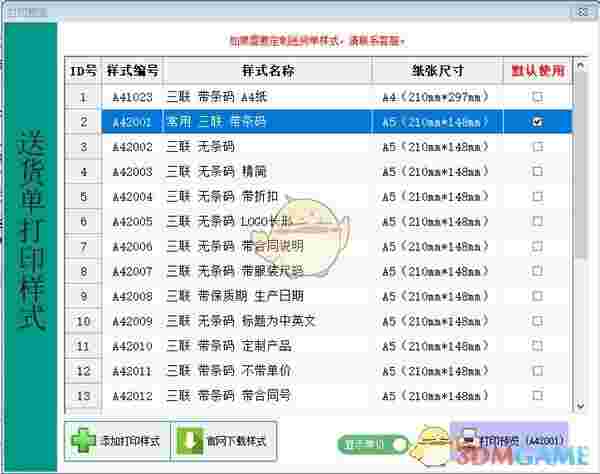The height and width of the screenshot is (474, 600).
Task: Select style name 三联 无条码 带折扣
Action: tap(222, 196)
